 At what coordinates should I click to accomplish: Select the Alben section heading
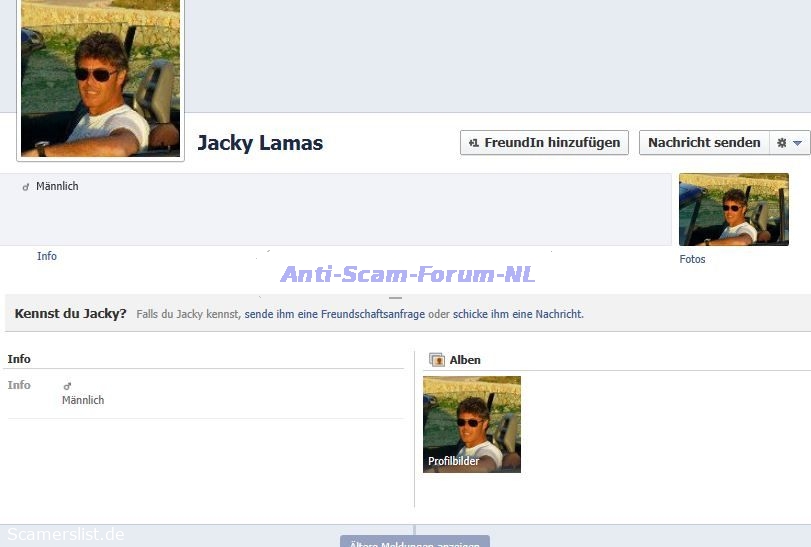465,360
